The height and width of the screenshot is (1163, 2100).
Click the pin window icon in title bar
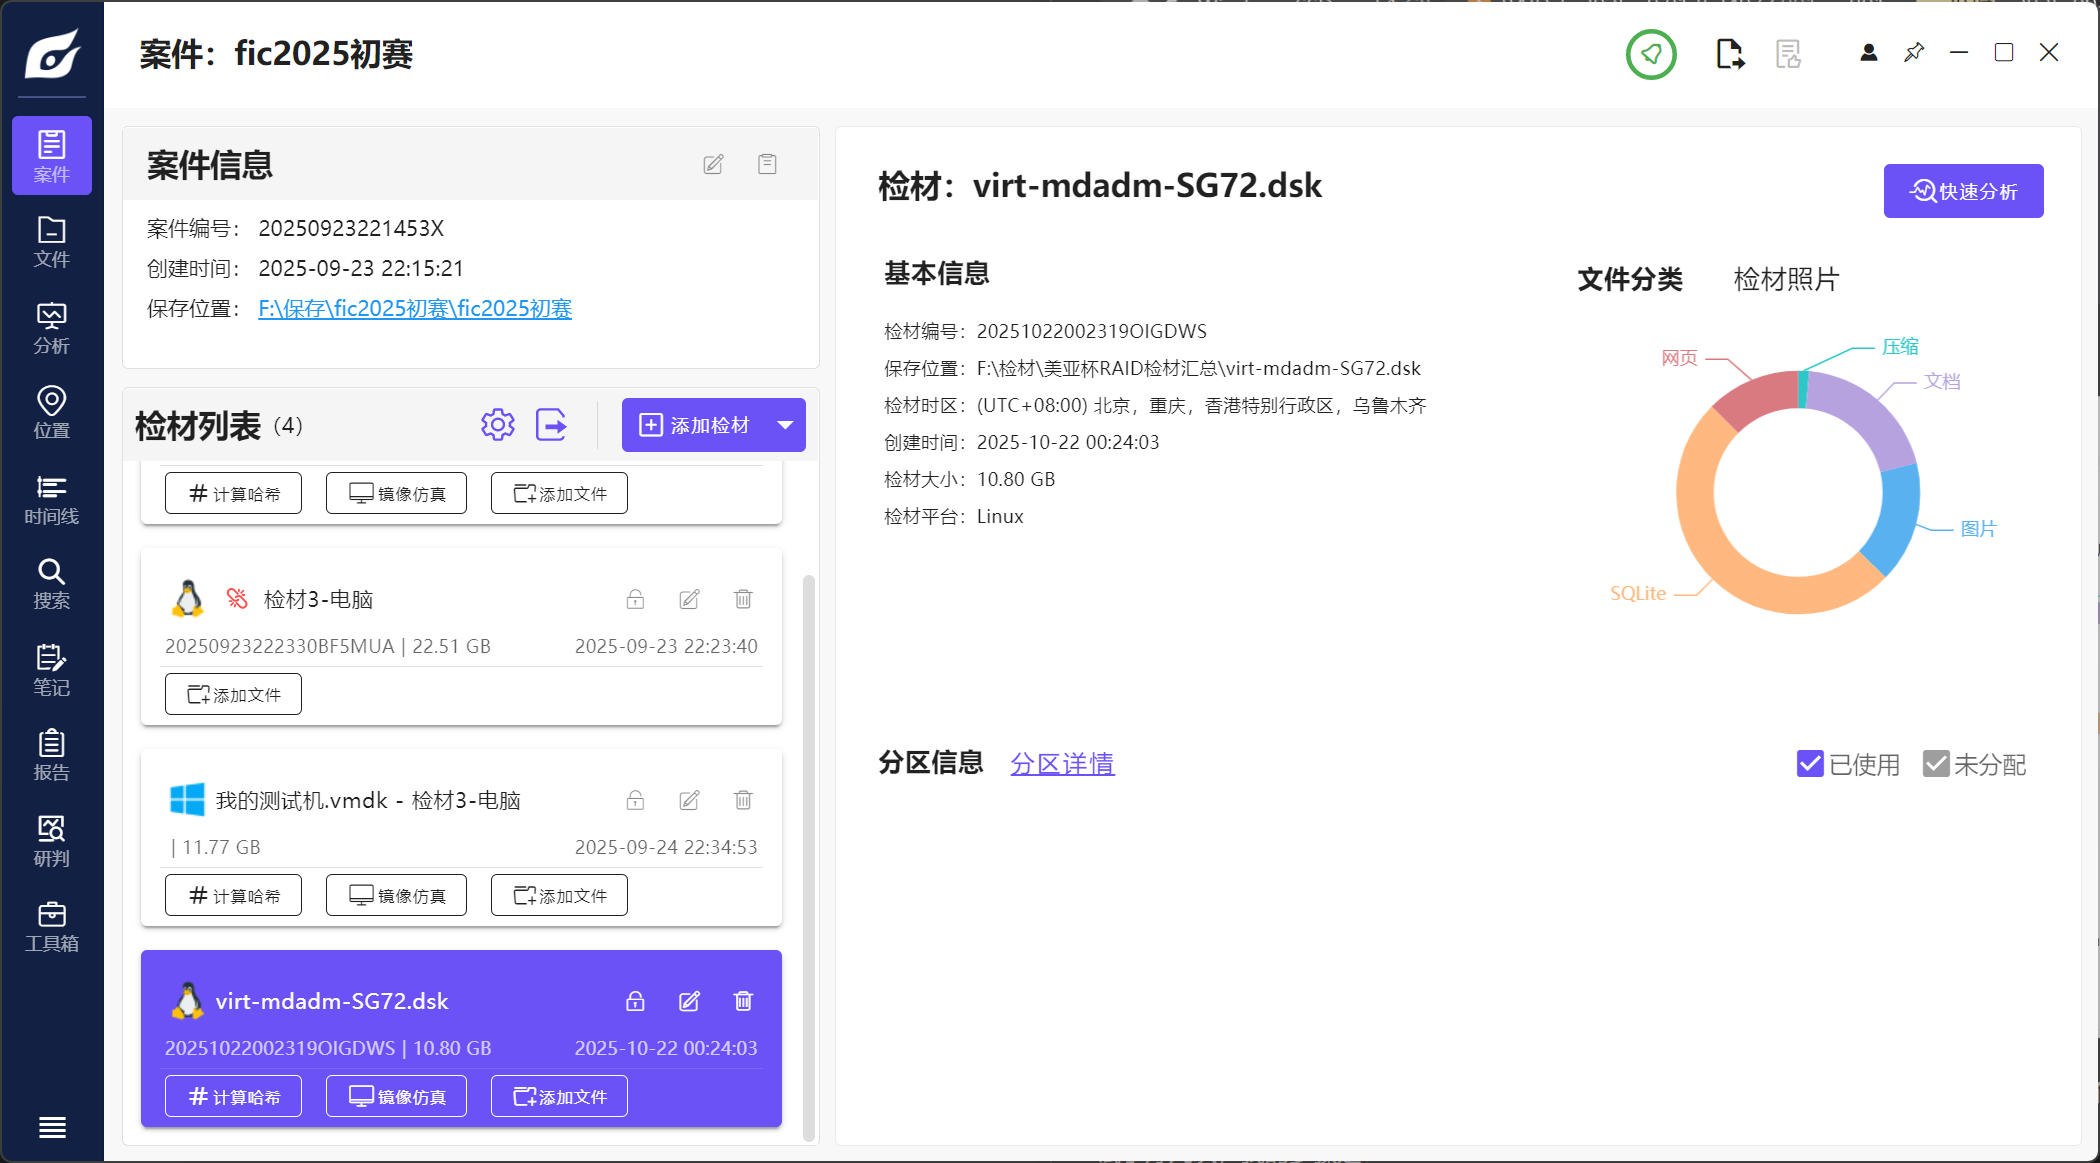pos(1914,52)
